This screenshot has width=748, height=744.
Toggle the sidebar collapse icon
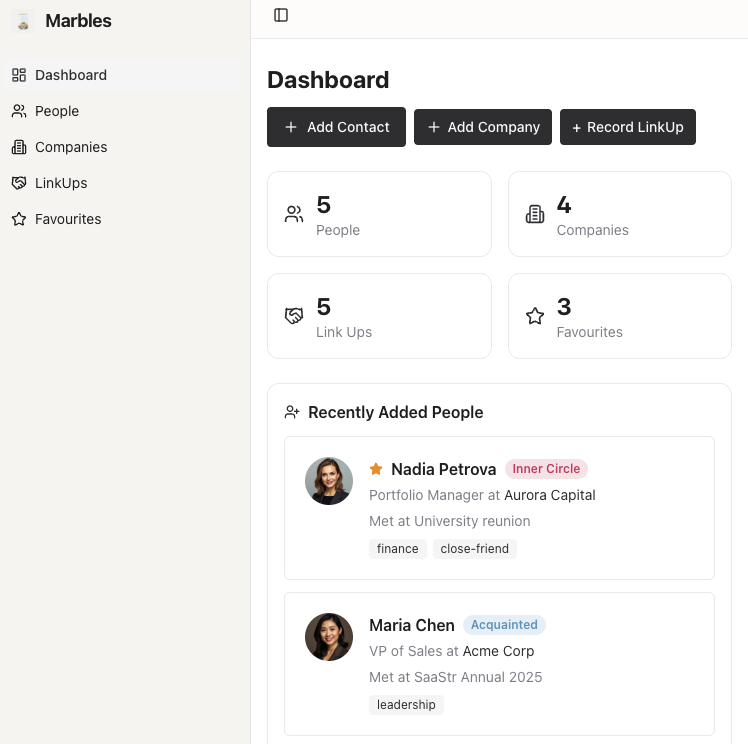pyautogui.click(x=281, y=15)
